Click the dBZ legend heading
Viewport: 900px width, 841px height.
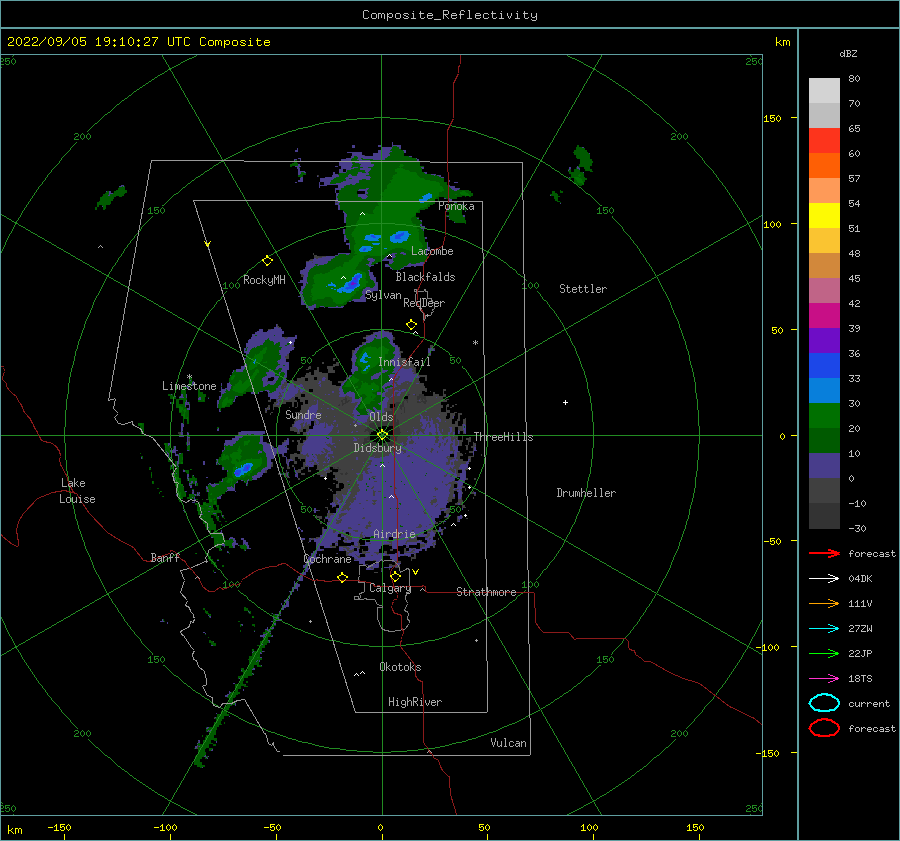point(848,54)
